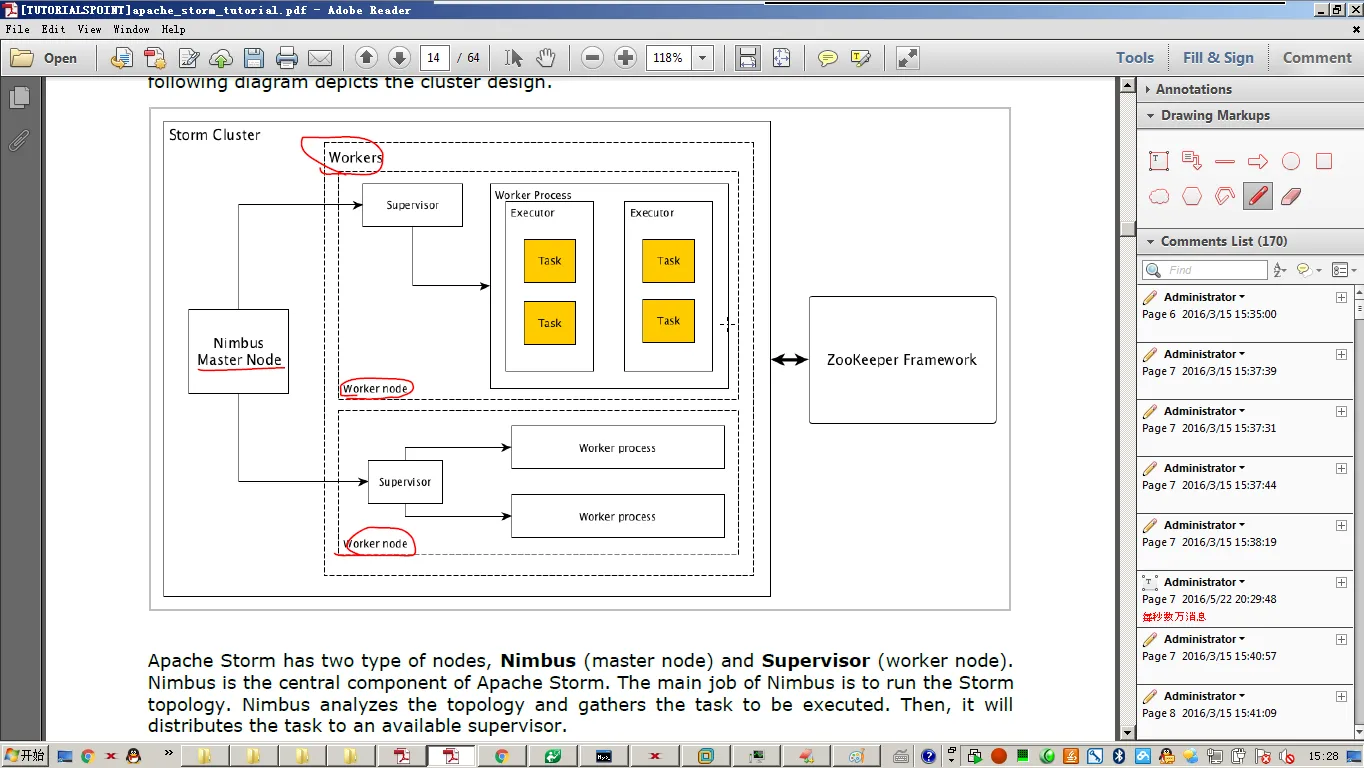Toggle the red Pencil drawing tool
This screenshot has height=768, width=1364.
pyautogui.click(x=1258, y=196)
